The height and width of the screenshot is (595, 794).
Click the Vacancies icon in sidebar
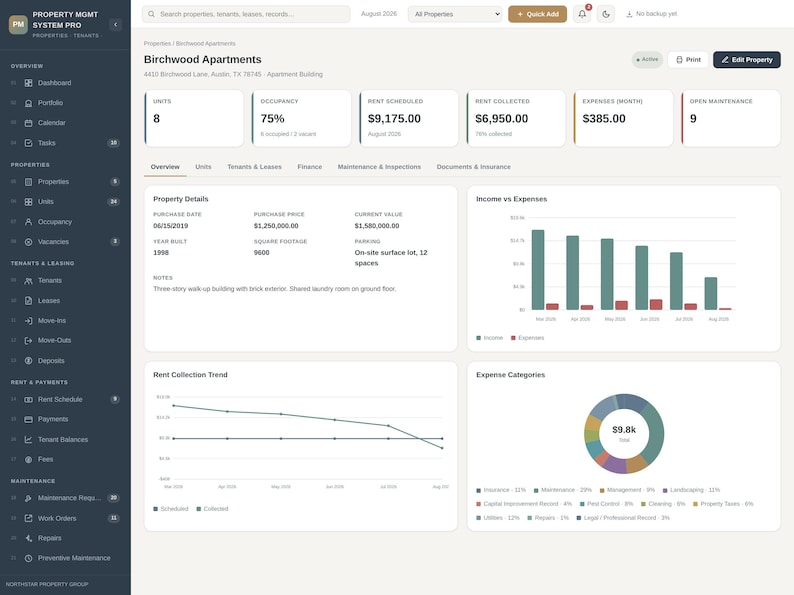click(x=28, y=242)
